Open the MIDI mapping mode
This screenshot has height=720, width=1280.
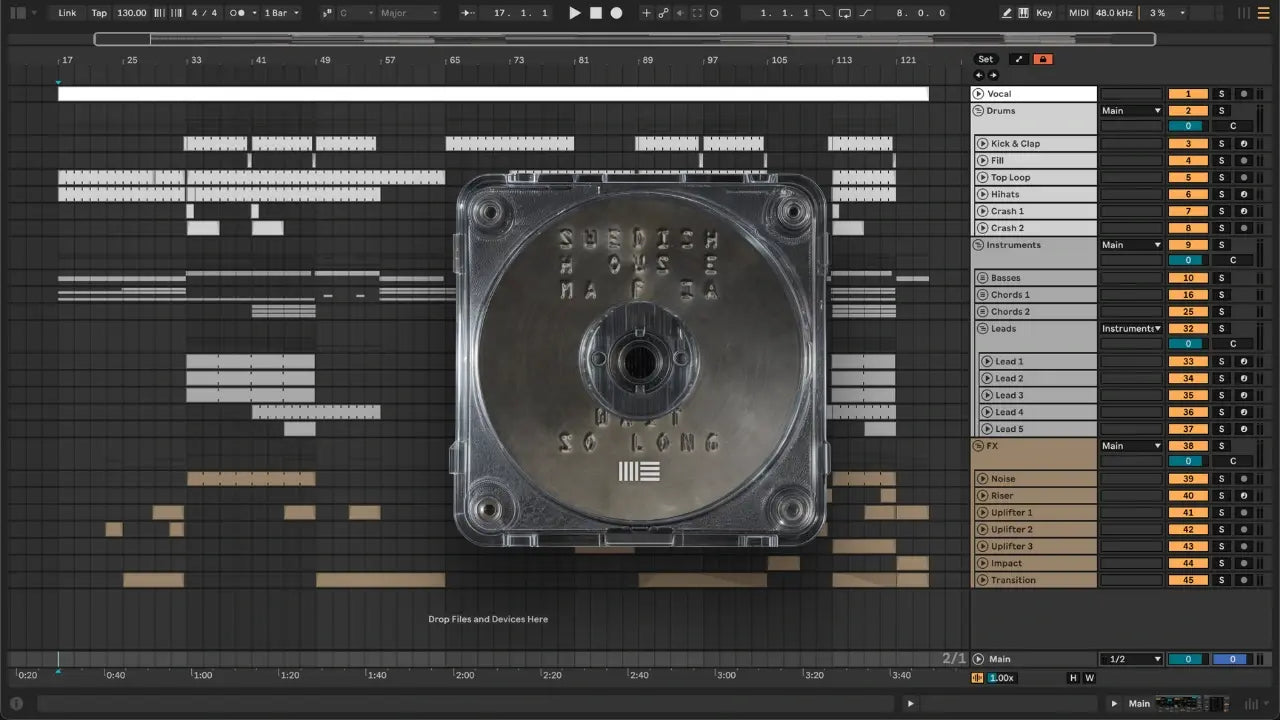coord(1078,13)
